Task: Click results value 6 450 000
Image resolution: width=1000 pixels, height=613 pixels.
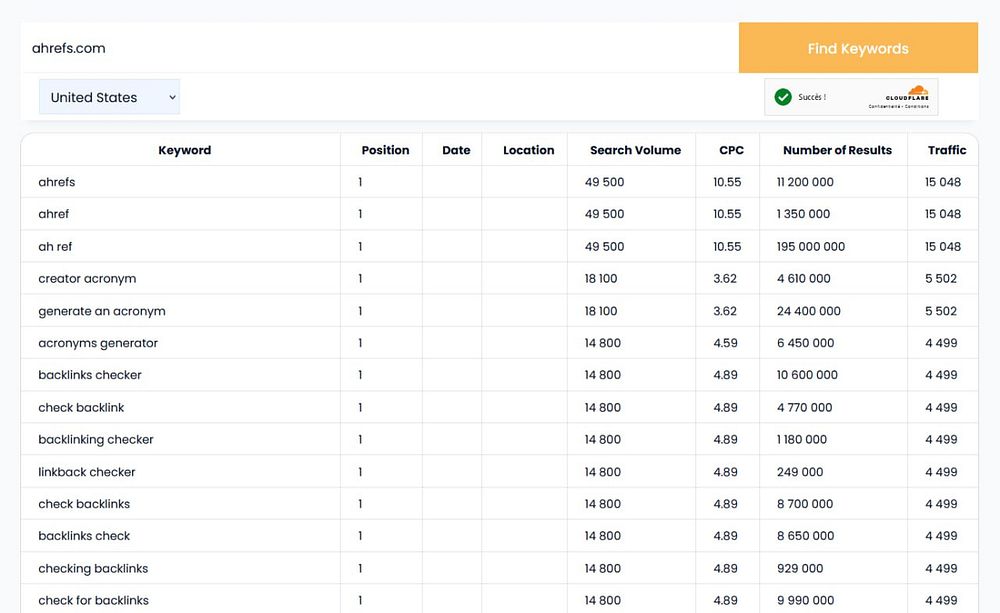Action: [805, 343]
